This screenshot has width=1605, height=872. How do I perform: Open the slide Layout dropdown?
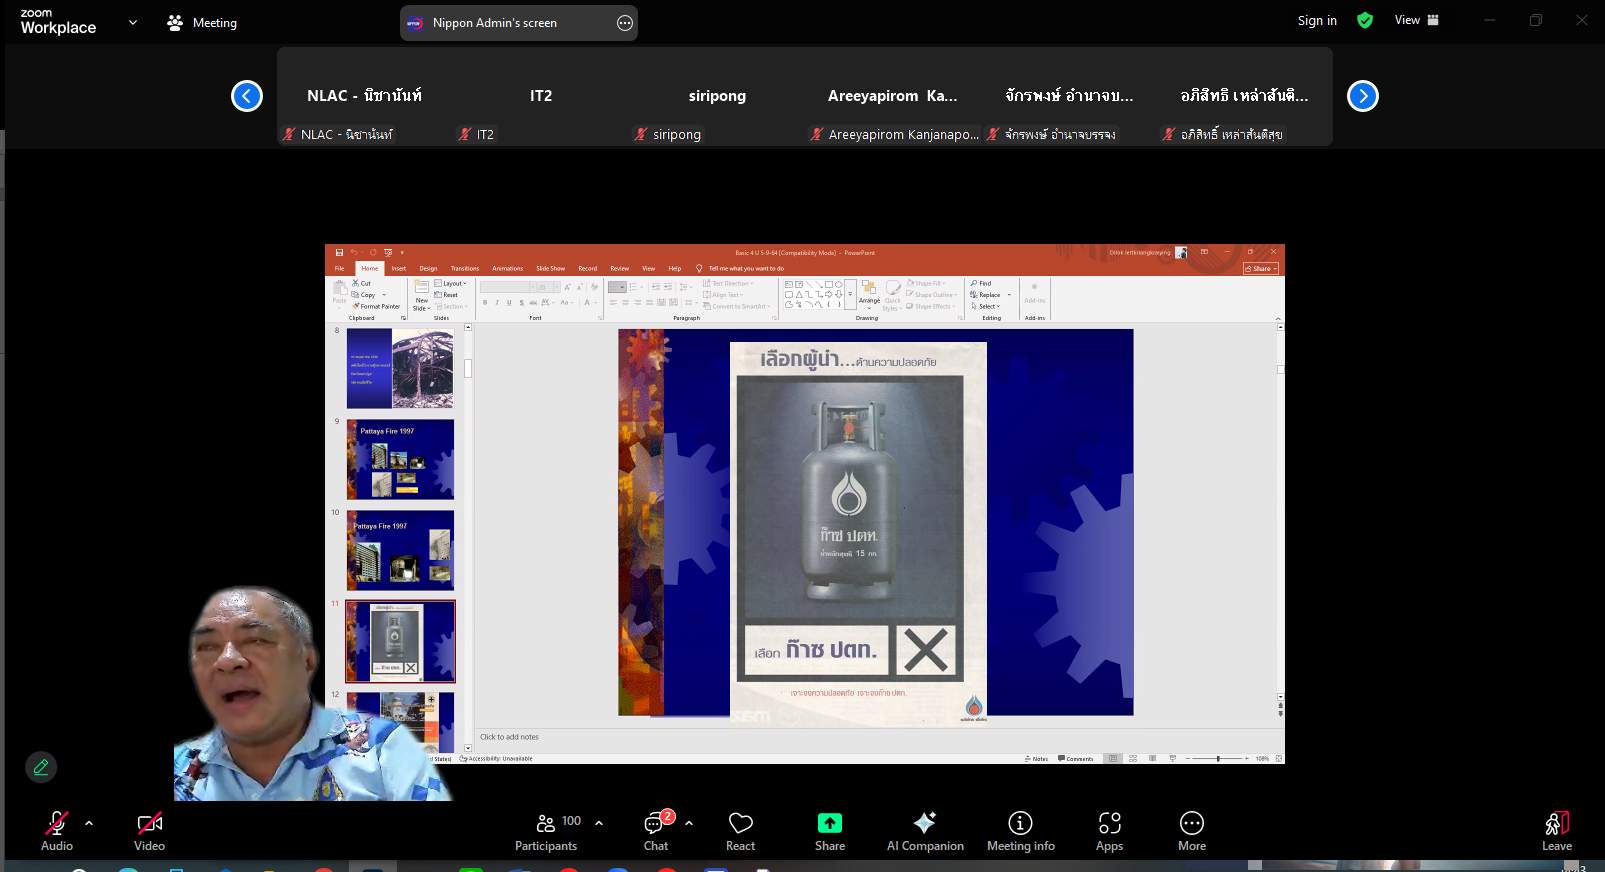point(451,283)
